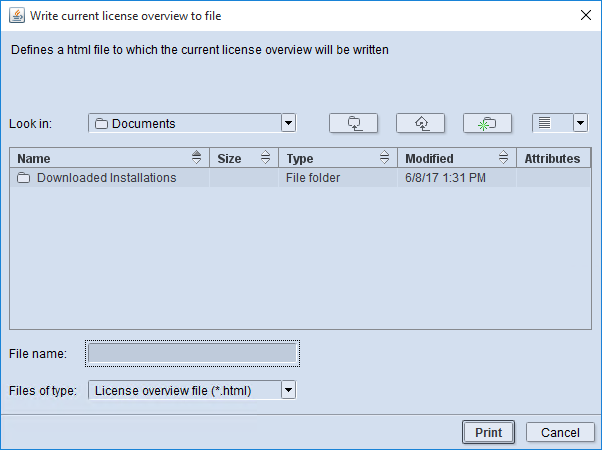The image size is (602, 450).
Task: Create a new folder with the green star button
Action: pyautogui.click(x=487, y=123)
